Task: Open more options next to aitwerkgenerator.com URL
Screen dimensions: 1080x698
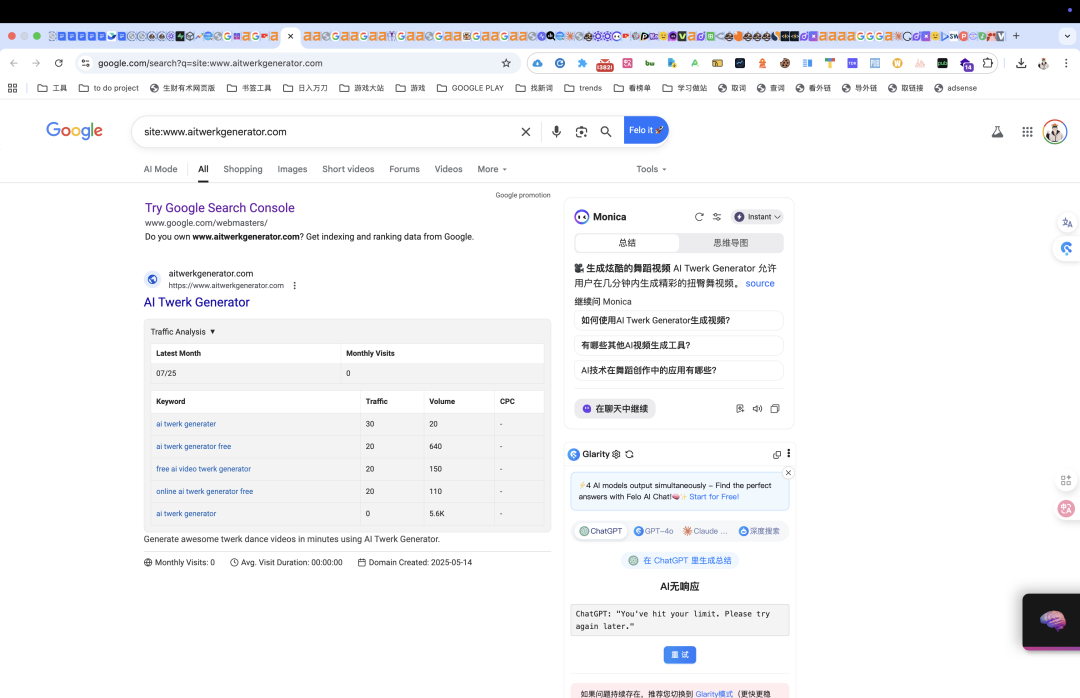Action: point(295,285)
